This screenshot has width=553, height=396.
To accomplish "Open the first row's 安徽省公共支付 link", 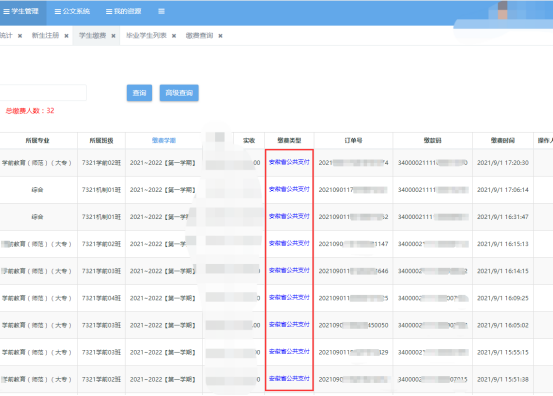I will 289,162.
